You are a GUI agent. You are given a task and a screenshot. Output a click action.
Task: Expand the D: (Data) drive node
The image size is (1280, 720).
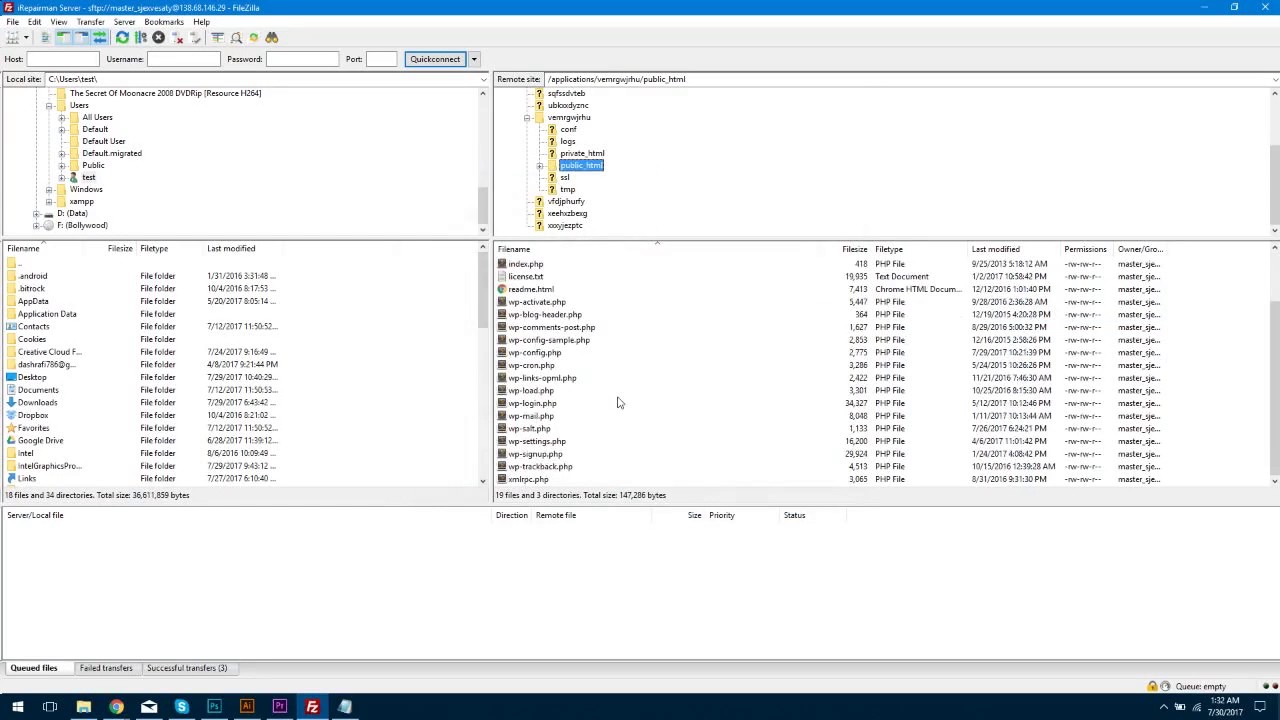pos(36,213)
